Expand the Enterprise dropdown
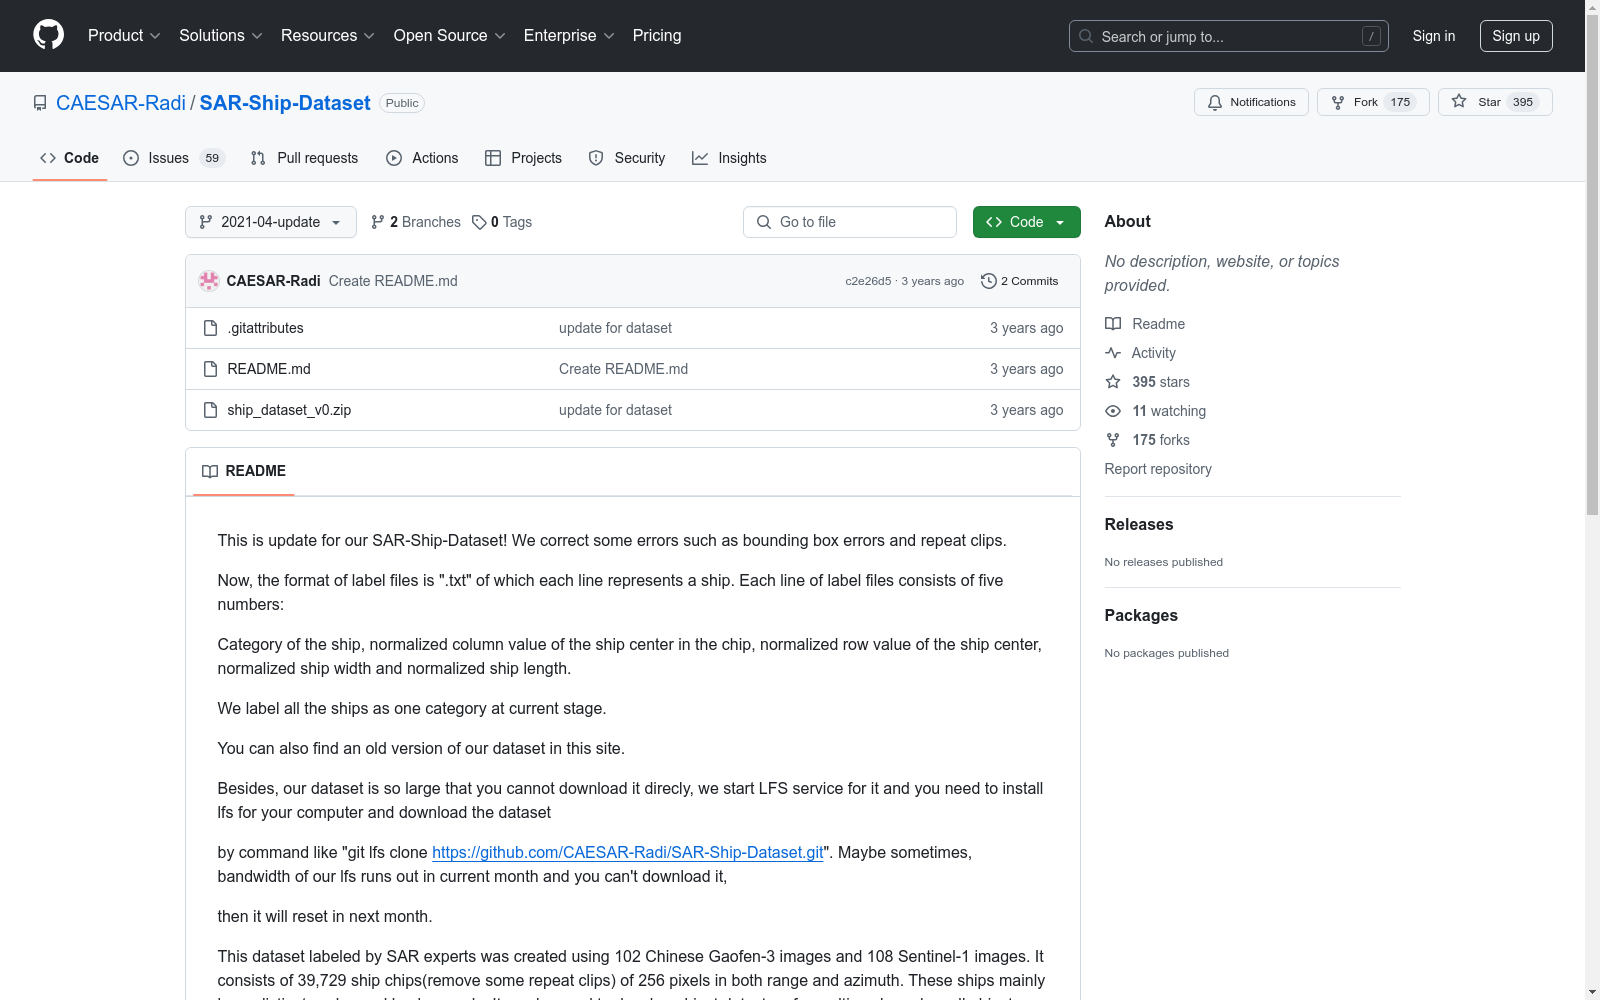The image size is (1600, 1000). pyautogui.click(x=569, y=35)
